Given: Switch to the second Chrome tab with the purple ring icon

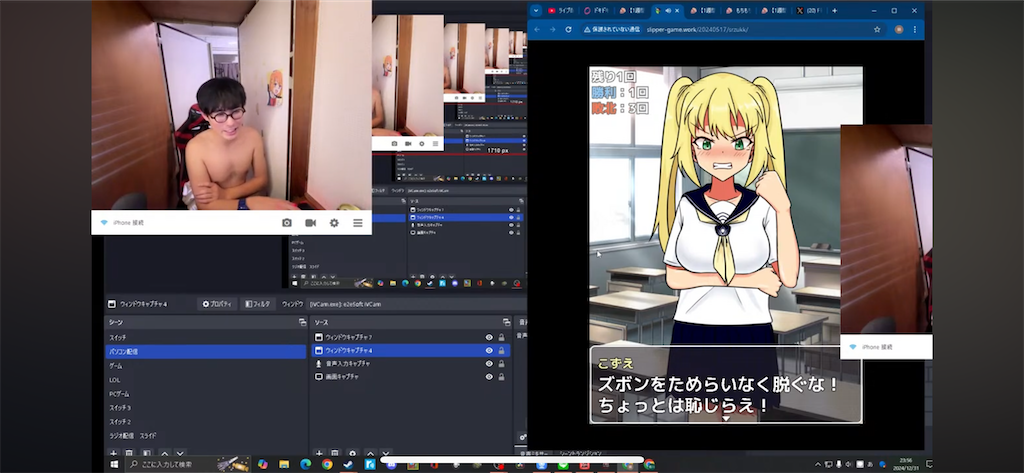Looking at the screenshot, I should tap(596, 10).
